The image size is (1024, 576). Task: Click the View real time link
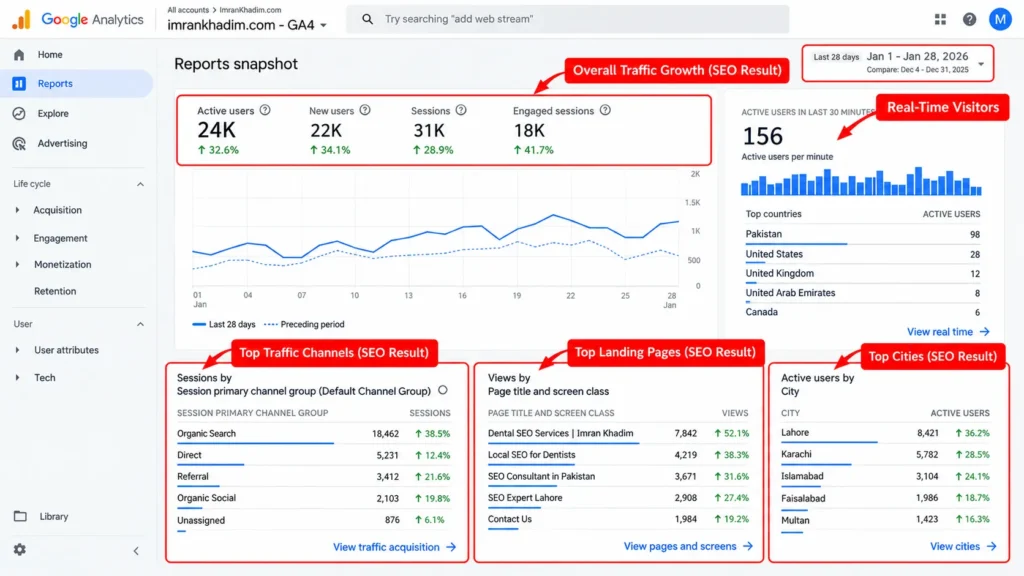click(940, 332)
